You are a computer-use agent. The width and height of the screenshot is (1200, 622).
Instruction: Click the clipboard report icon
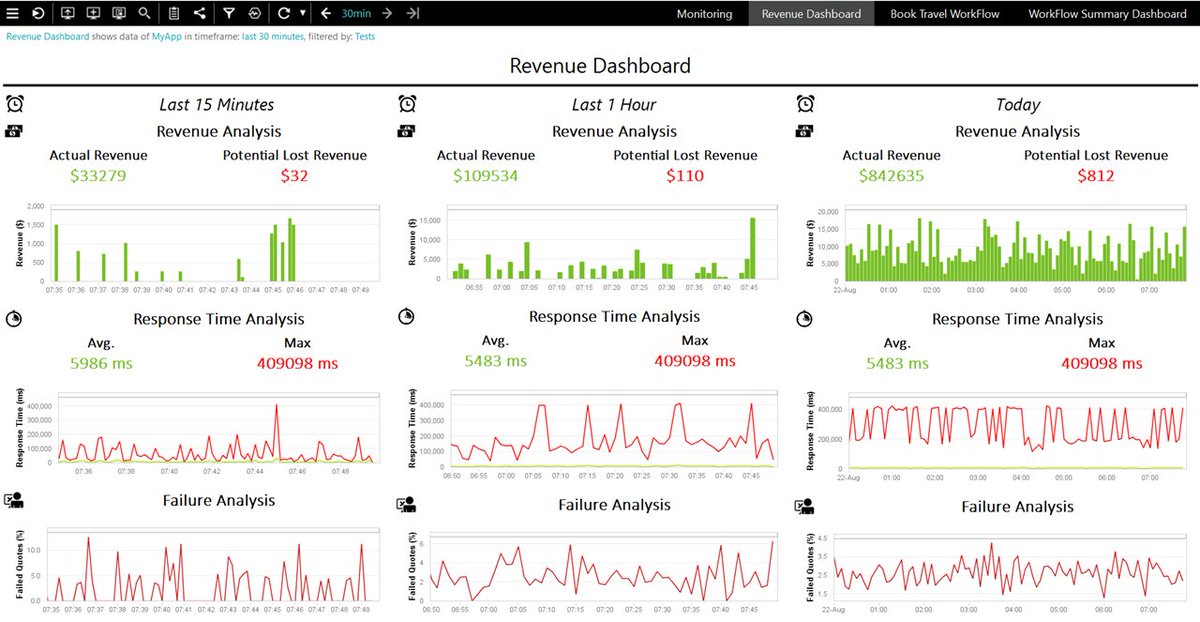[174, 13]
